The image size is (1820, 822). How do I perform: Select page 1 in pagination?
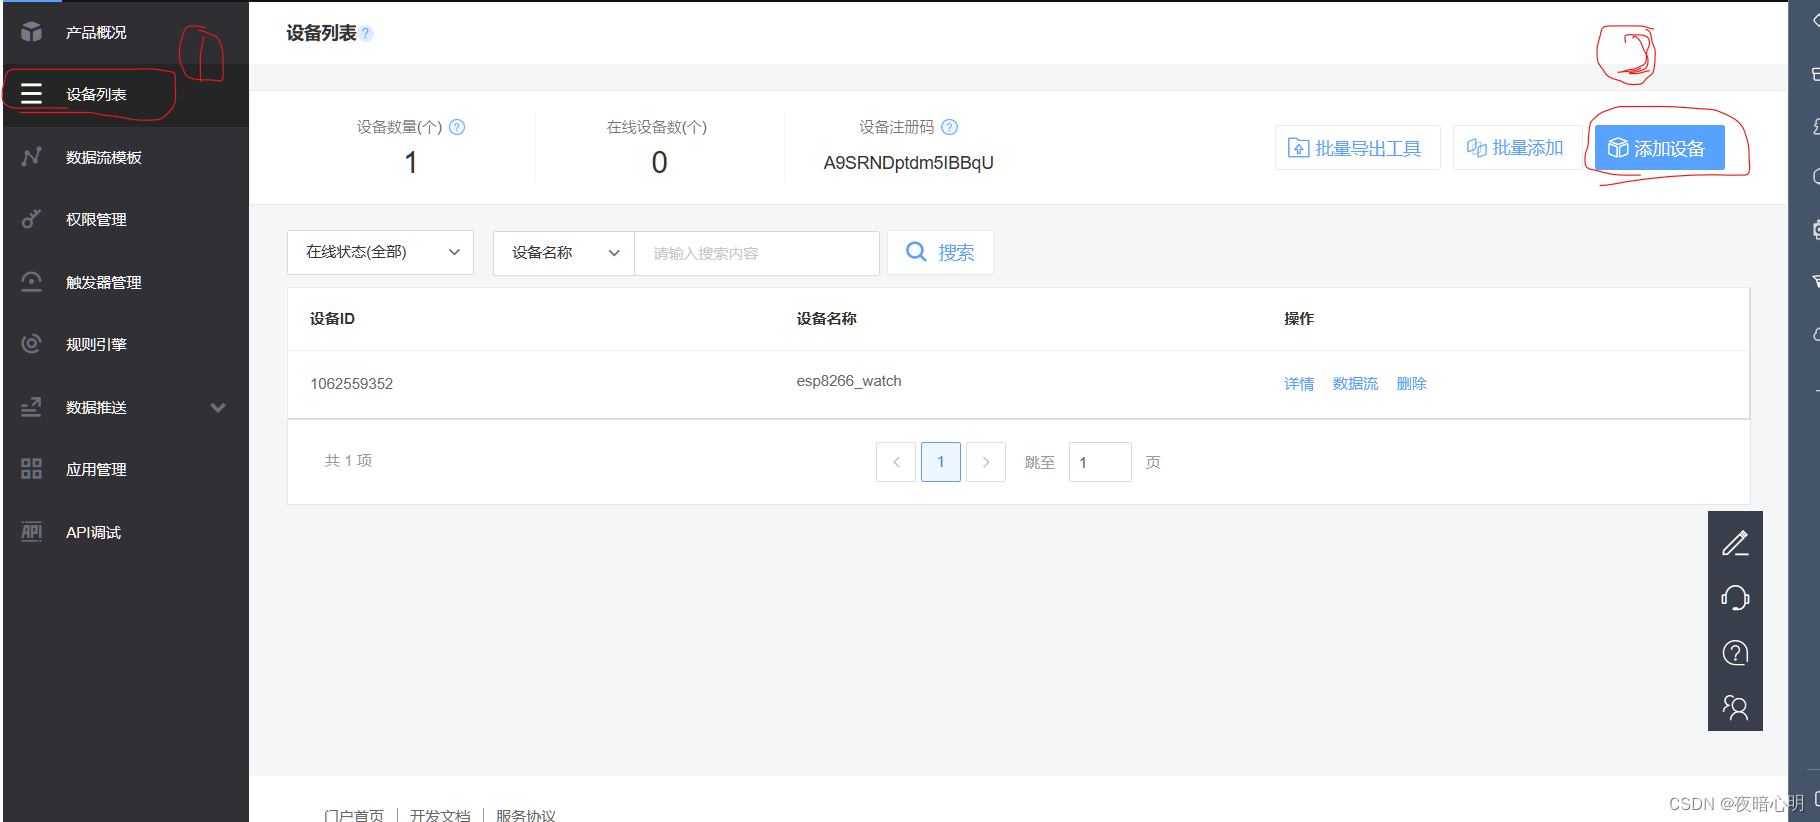pos(941,462)
